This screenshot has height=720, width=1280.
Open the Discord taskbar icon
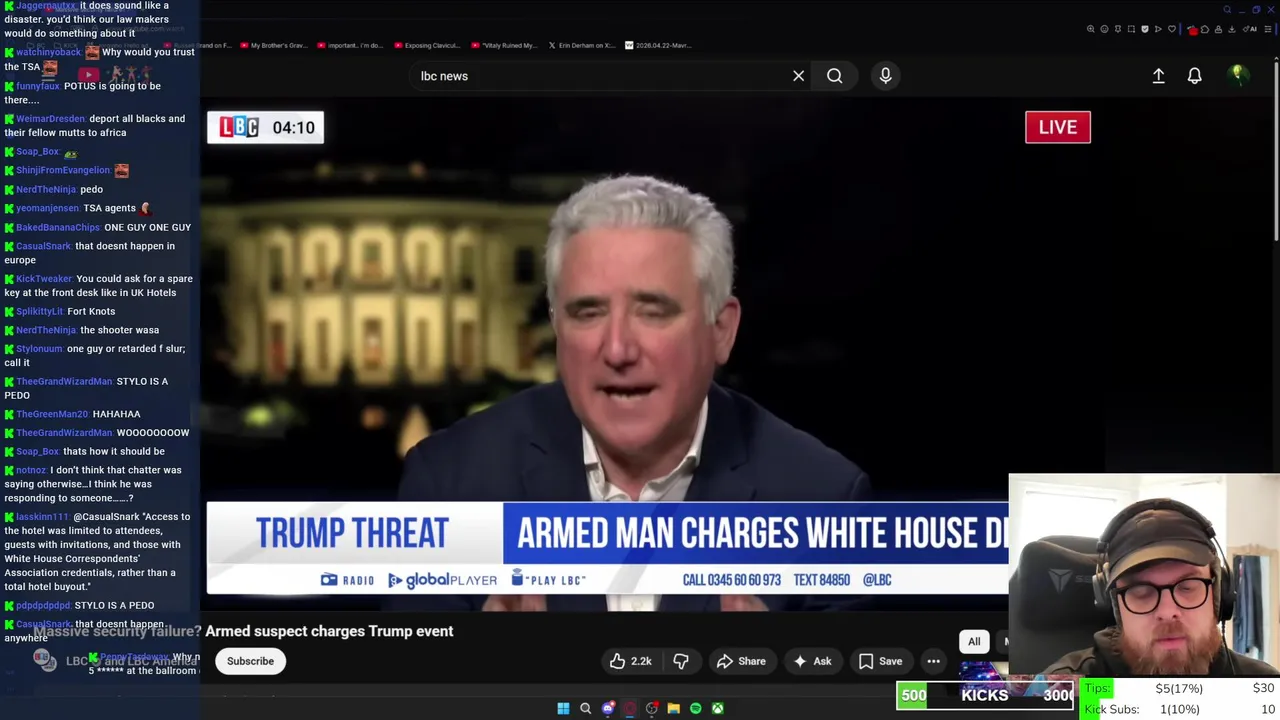607,708
